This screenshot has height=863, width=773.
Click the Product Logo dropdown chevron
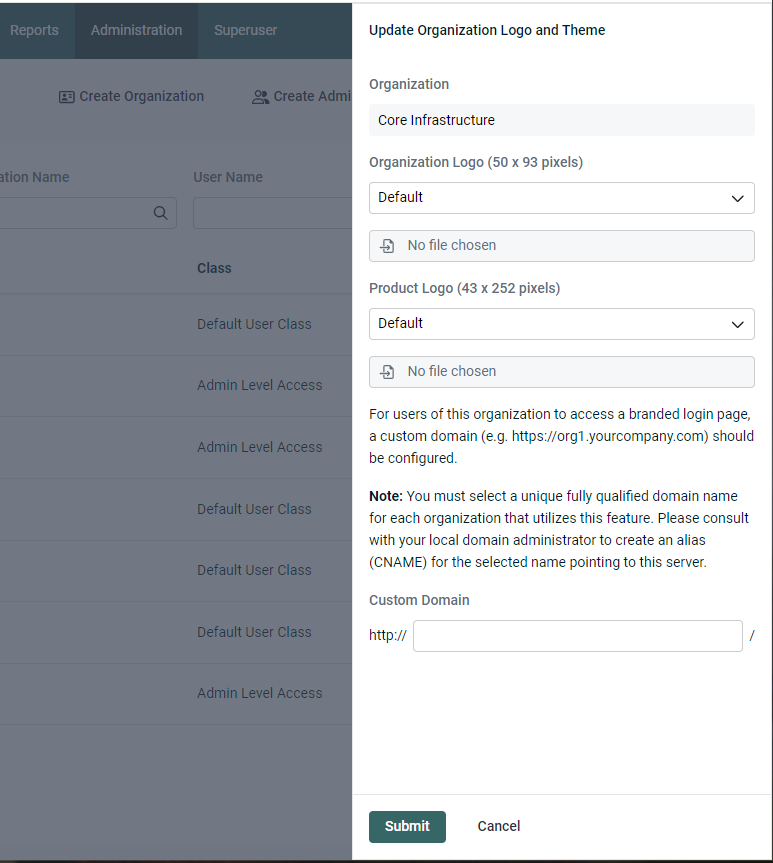pos(737,324)
